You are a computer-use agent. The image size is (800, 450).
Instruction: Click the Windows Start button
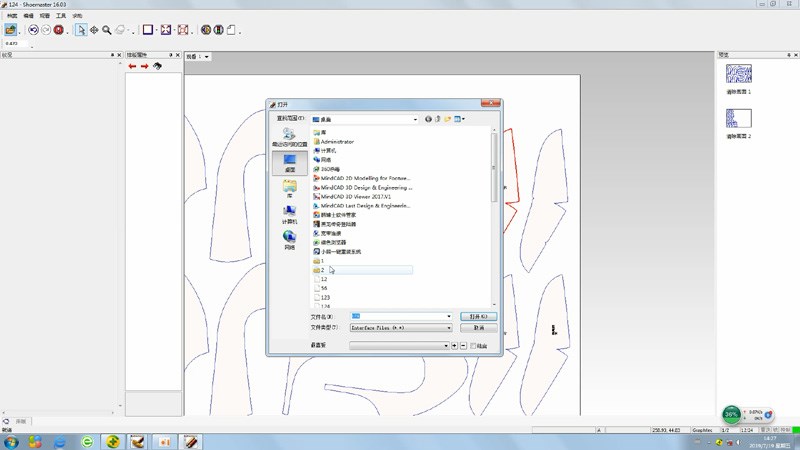pos(11,441)
